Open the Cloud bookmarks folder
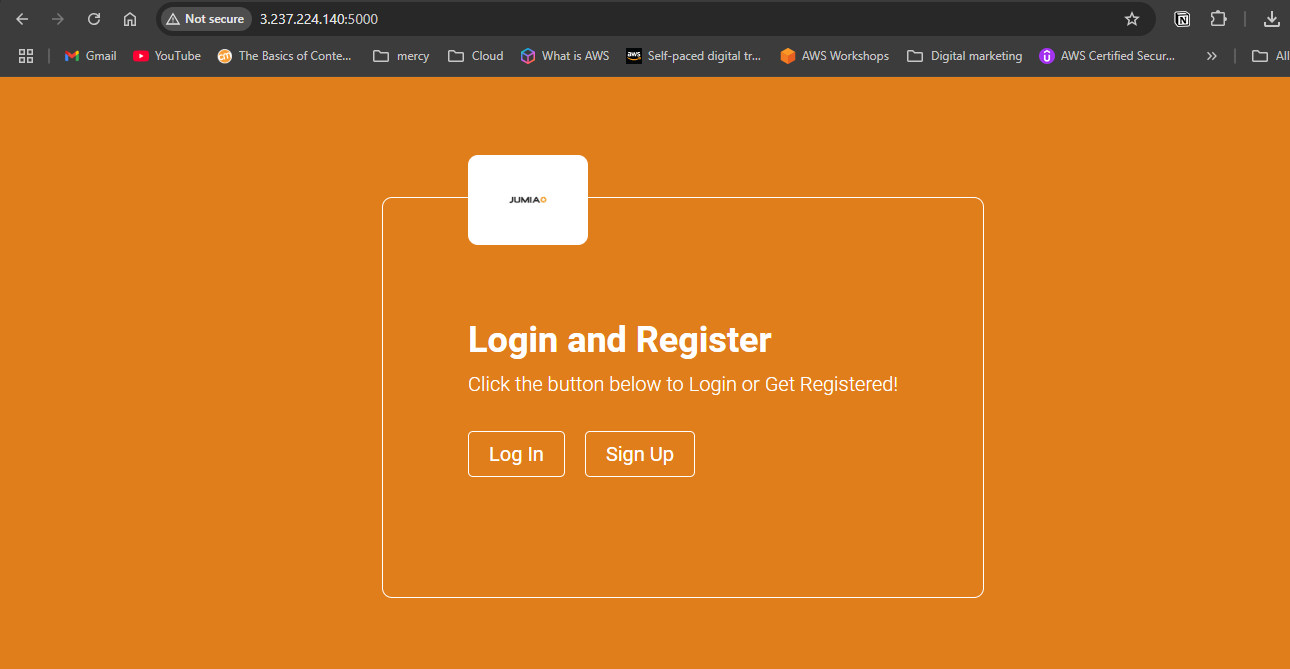The image size is (1290, 669). click(x=476, y=56)
